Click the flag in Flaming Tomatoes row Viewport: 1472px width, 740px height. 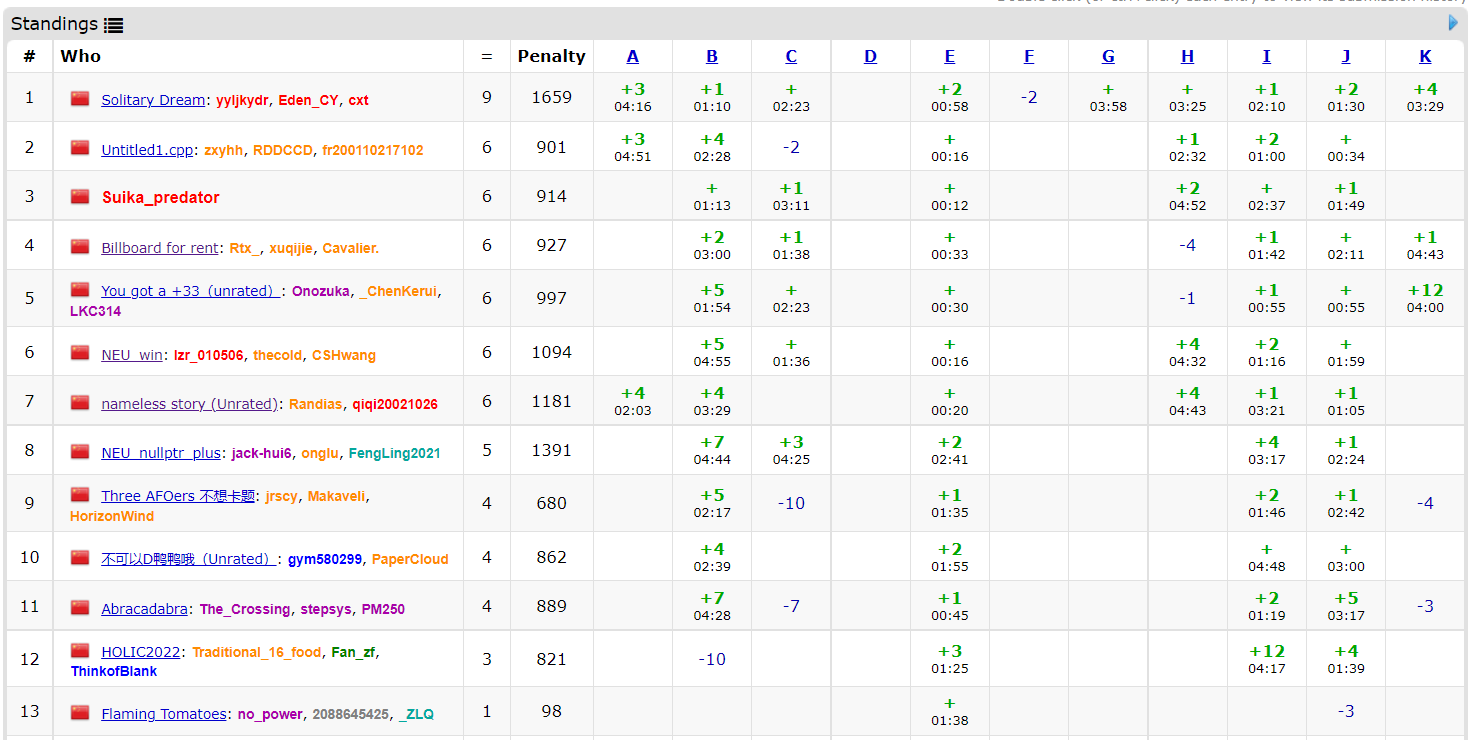click(80, 712)
